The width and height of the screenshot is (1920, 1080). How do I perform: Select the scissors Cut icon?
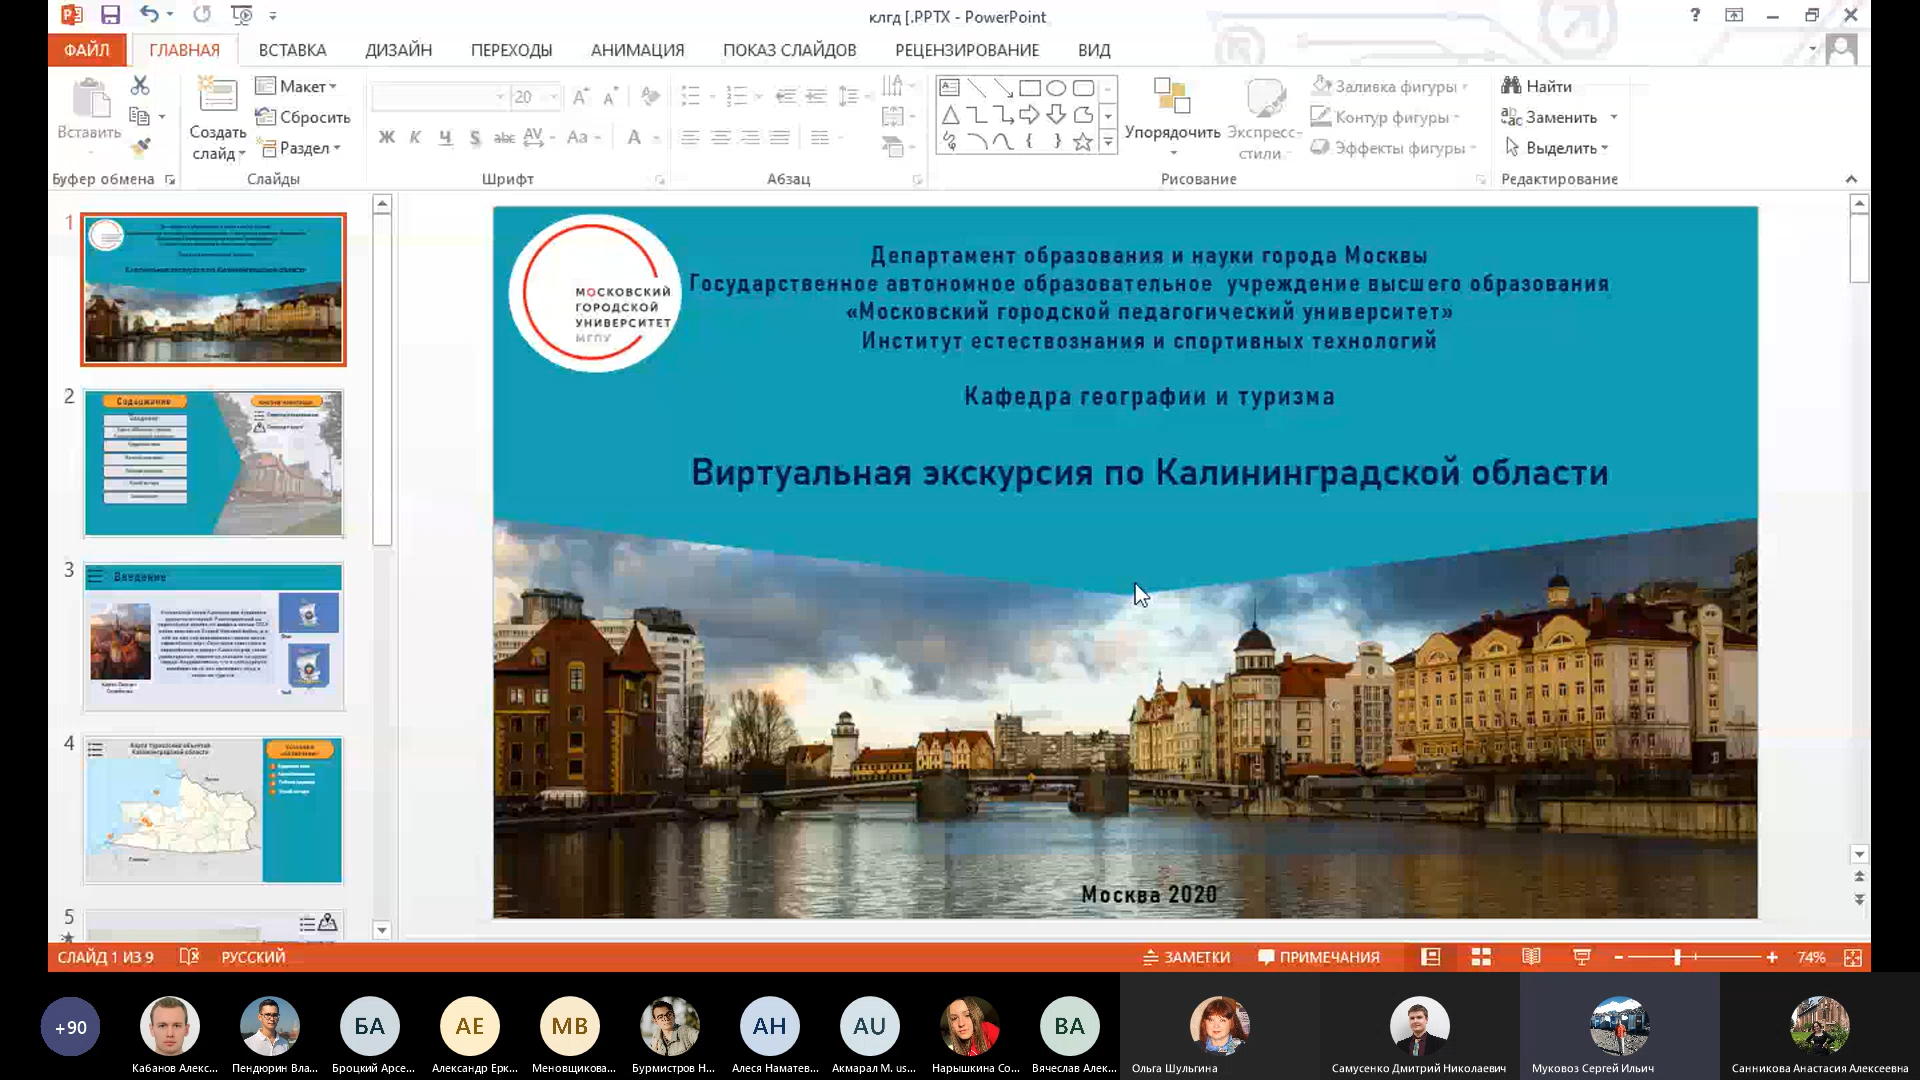(139, 85)
